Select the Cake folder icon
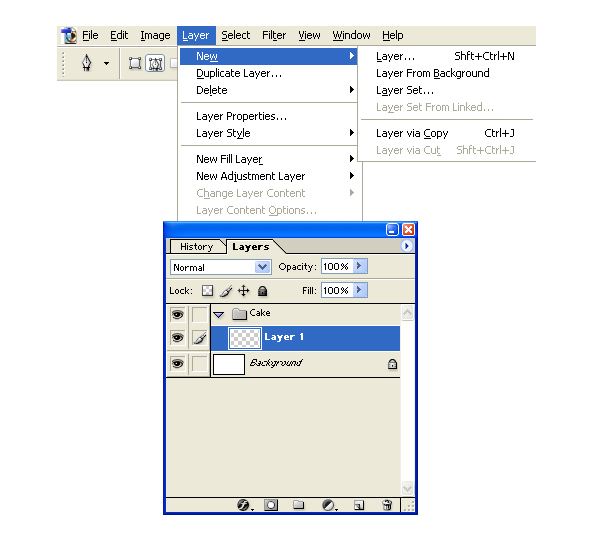Image resolution: width=600 pixels, height=543 pixels. click(x=240, y=314)
